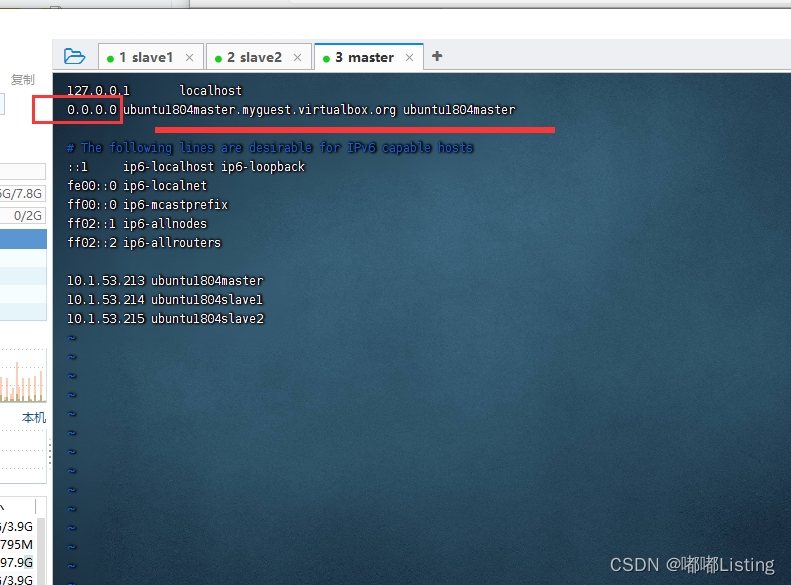Click the ubuntu1804master.myguest.virtualbox.org hostname text
Viewport: 791px width, 585px height.
click(x=259, y=110)
